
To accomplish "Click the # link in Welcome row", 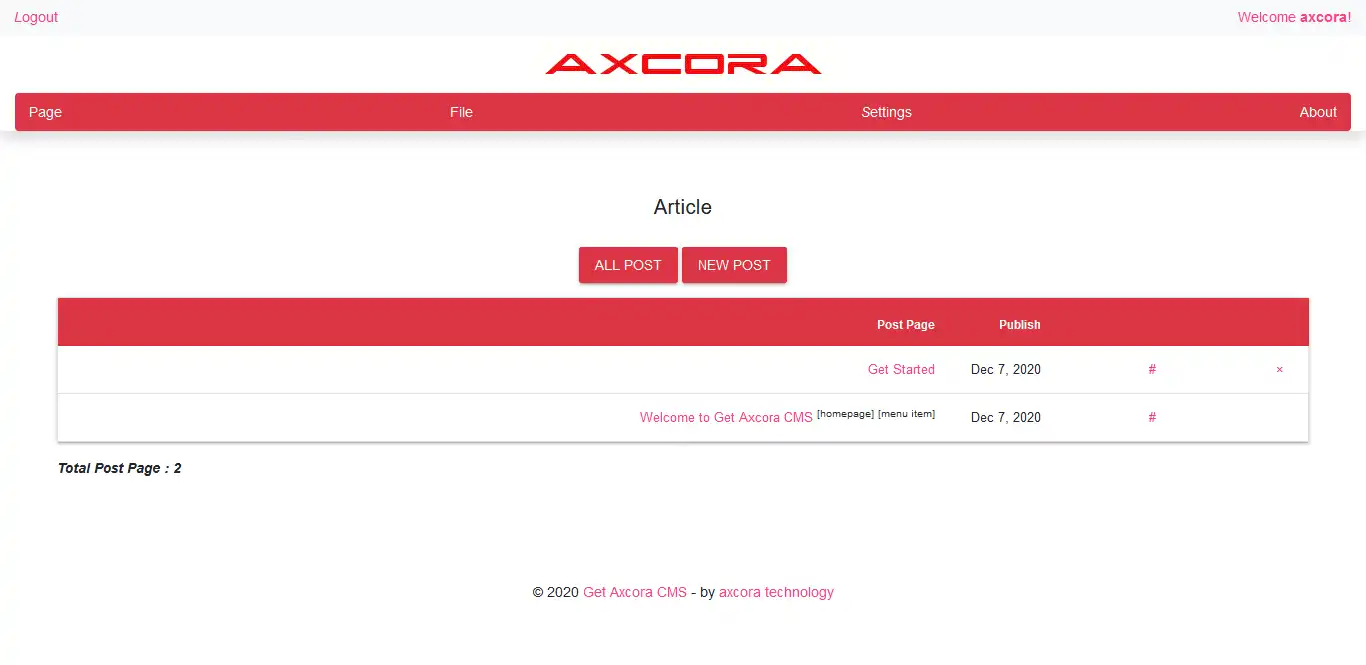I will coord(1152,417).
